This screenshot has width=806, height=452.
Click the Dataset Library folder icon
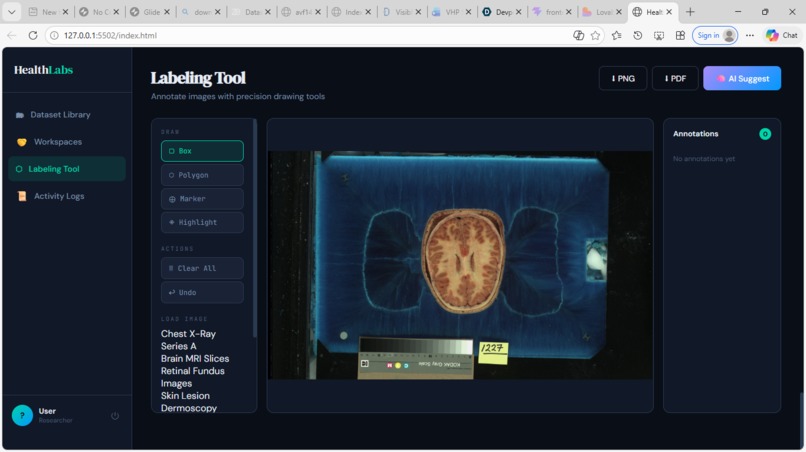point(20,115)
